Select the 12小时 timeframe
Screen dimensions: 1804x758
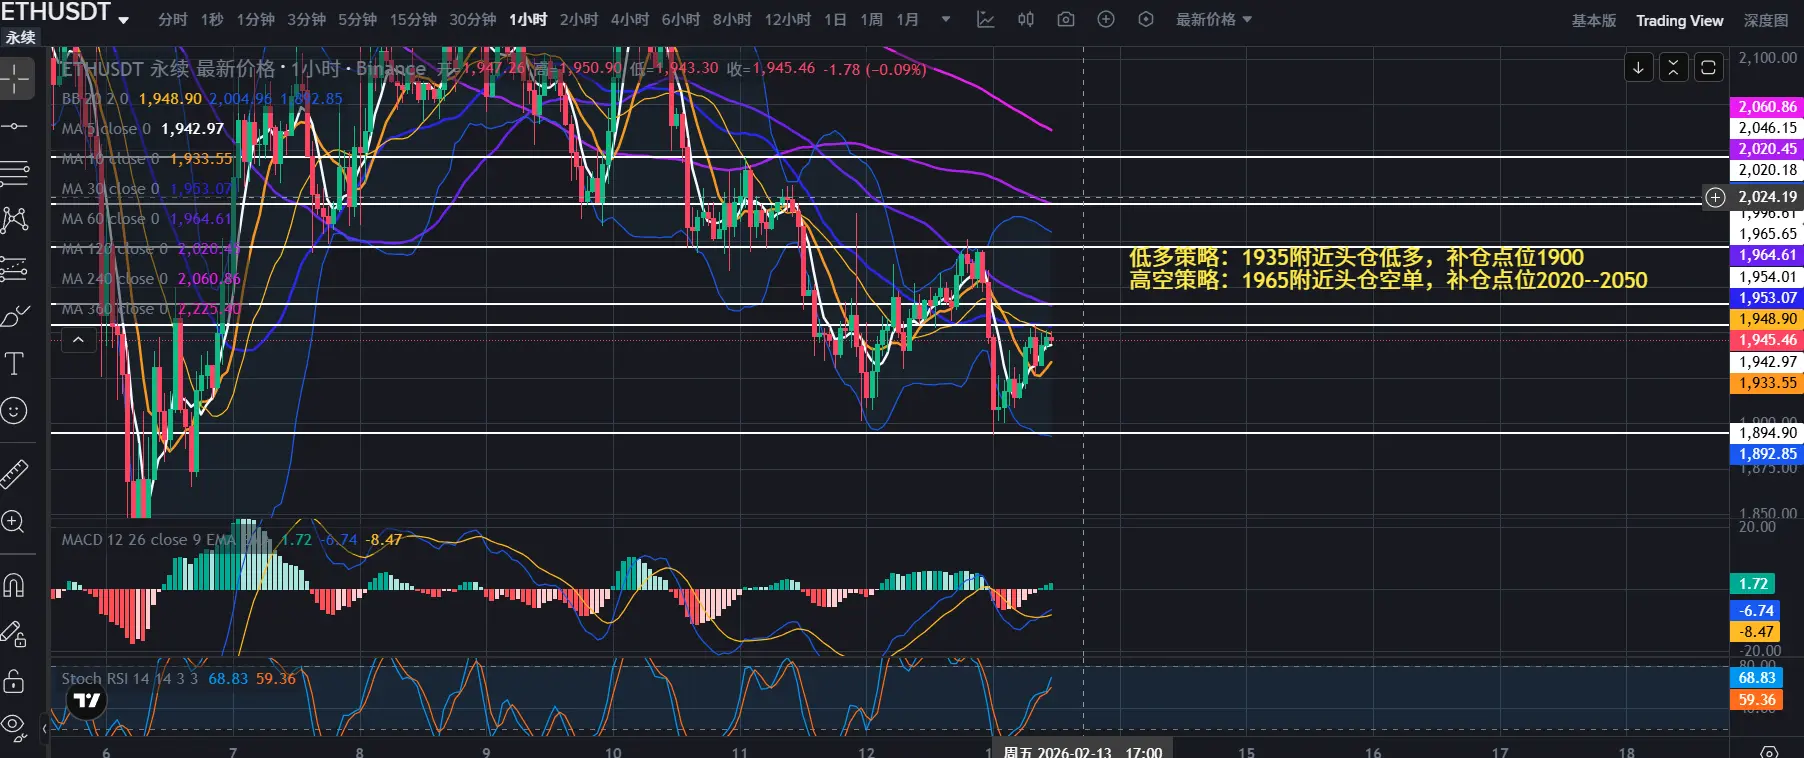point(788,19)
